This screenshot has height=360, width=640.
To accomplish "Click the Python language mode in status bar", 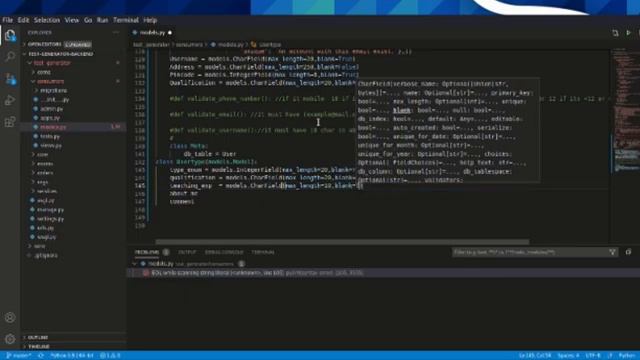I will click(627, 356).
